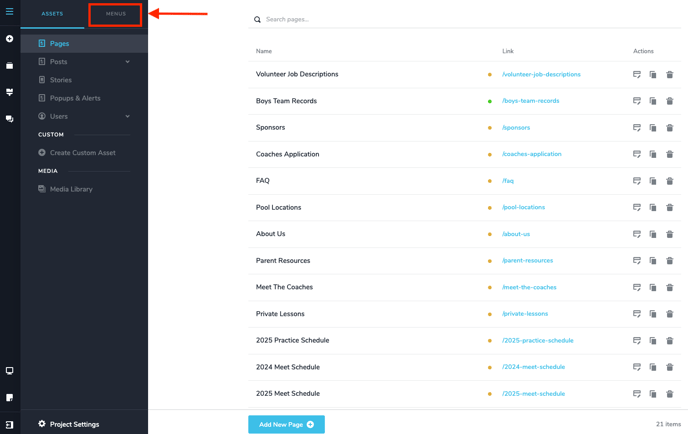688x434 pixels.
Task: Follow the /volunteer-job-descriptions link
Action: pyautogui.click(x=541, y=75)
